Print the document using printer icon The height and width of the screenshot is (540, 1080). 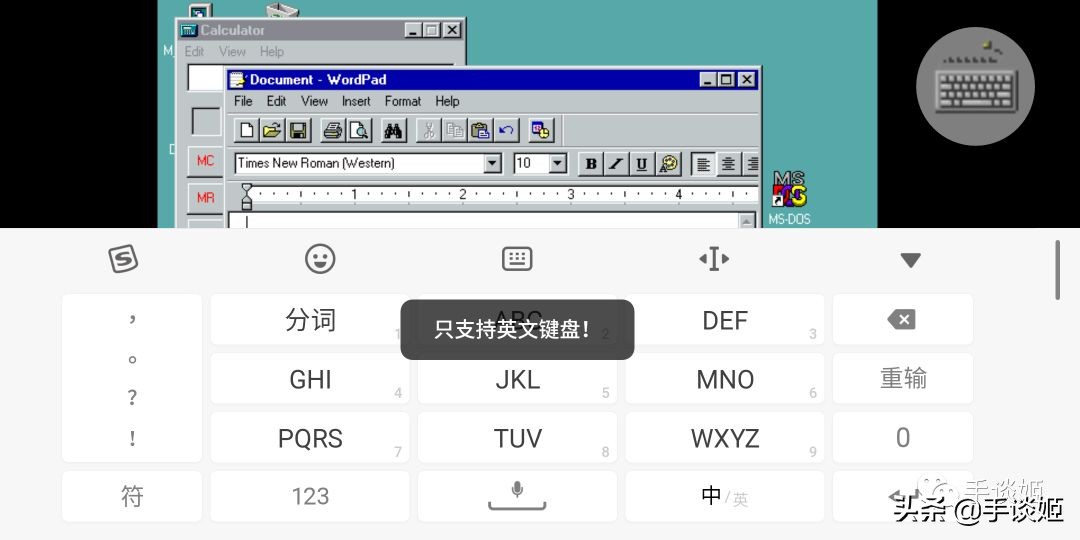point(333,129)
